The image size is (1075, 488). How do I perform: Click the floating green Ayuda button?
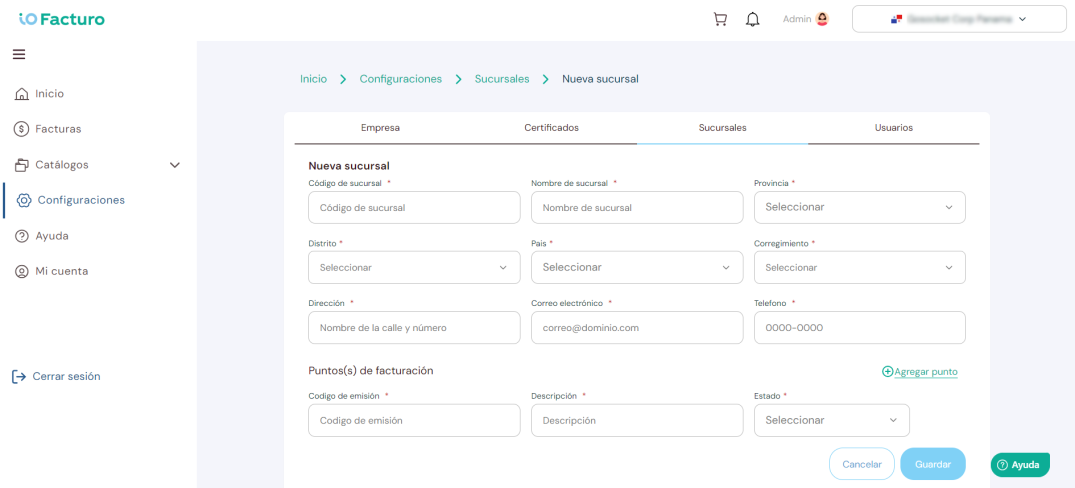pyautogui.click(x=1021, y=465)
